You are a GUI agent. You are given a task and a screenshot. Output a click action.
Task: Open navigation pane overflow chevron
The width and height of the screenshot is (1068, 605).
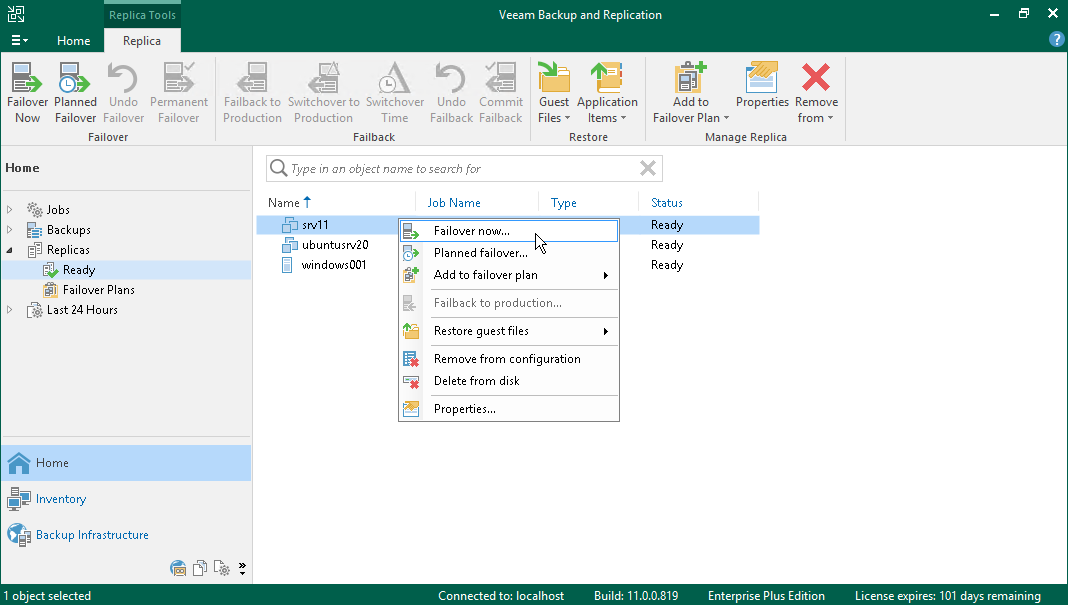pyautogui.click(x=242, y=569)
